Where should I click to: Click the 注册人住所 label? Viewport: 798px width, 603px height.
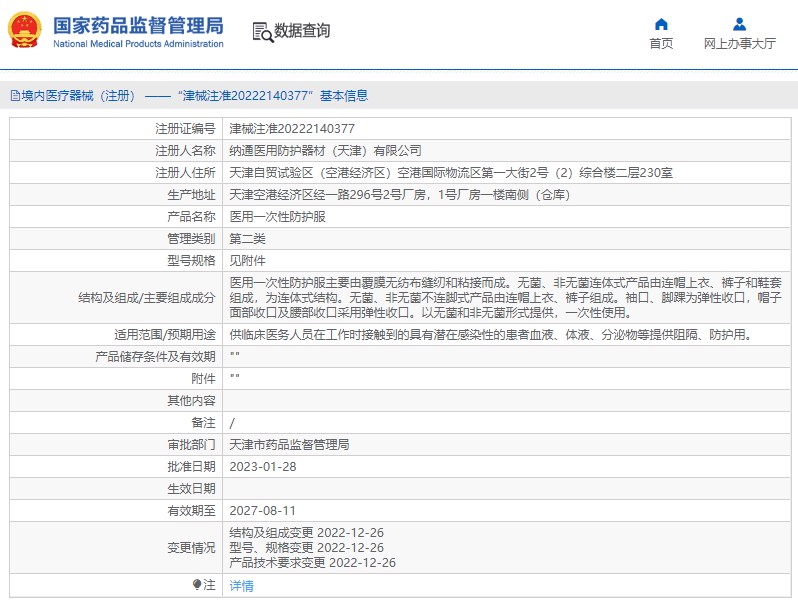(x=185, y=173)
